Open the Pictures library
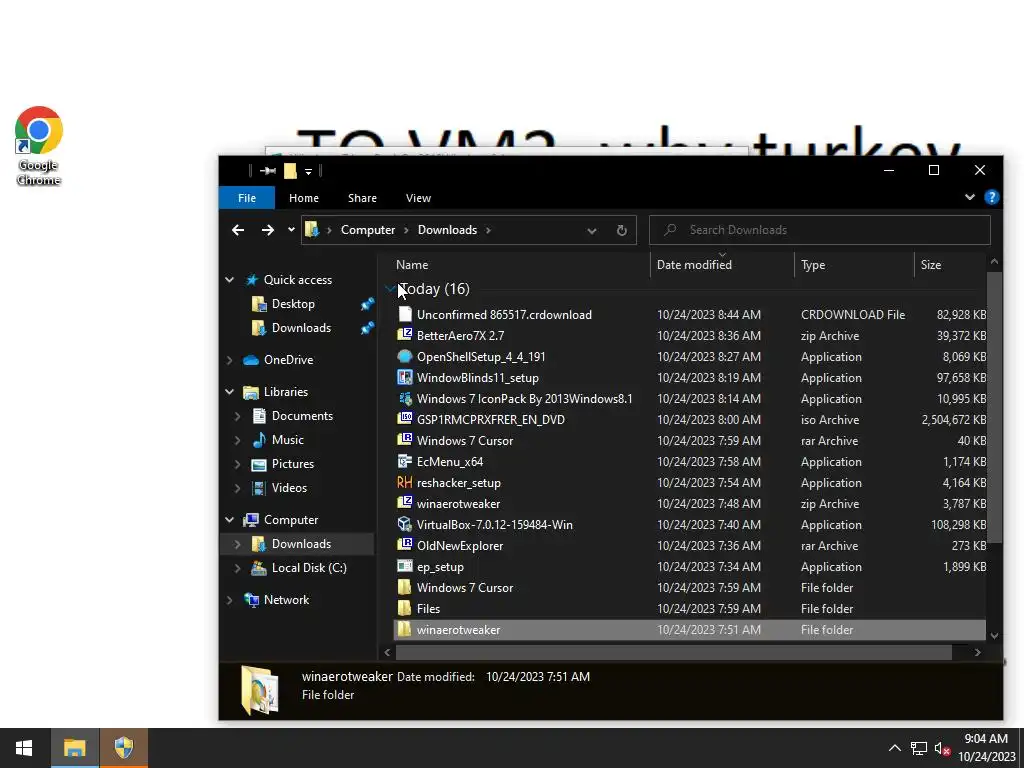This screenshot has width=1024, height=768. tap(293, 464)
